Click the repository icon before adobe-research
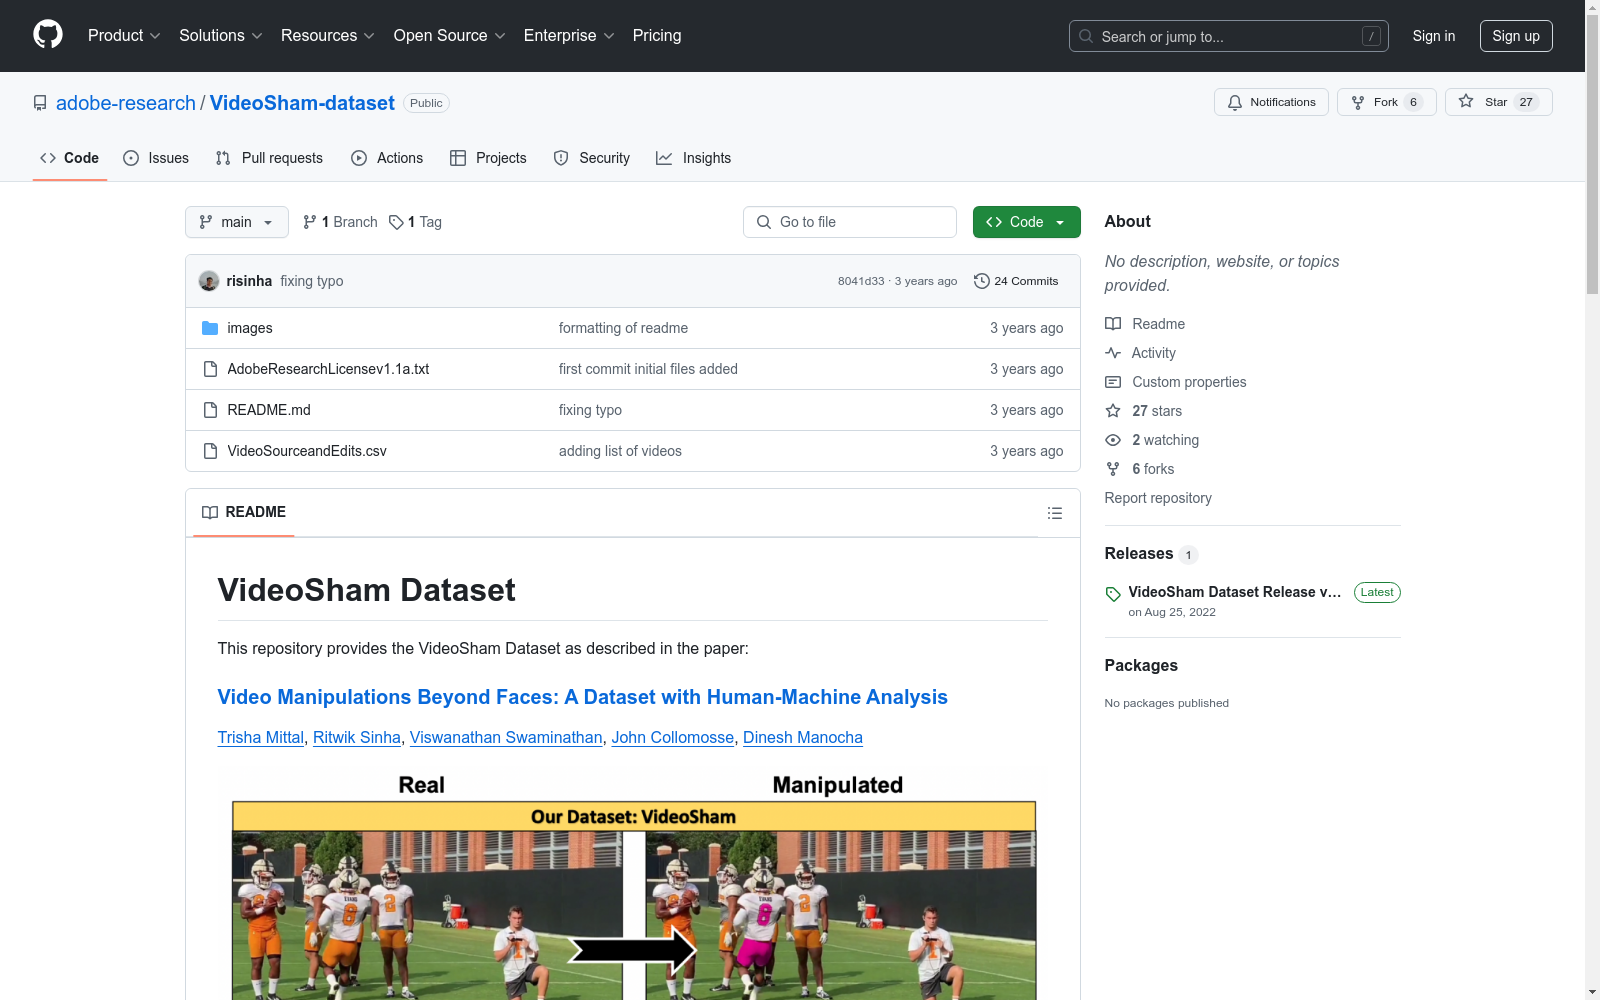 point(40,103)
